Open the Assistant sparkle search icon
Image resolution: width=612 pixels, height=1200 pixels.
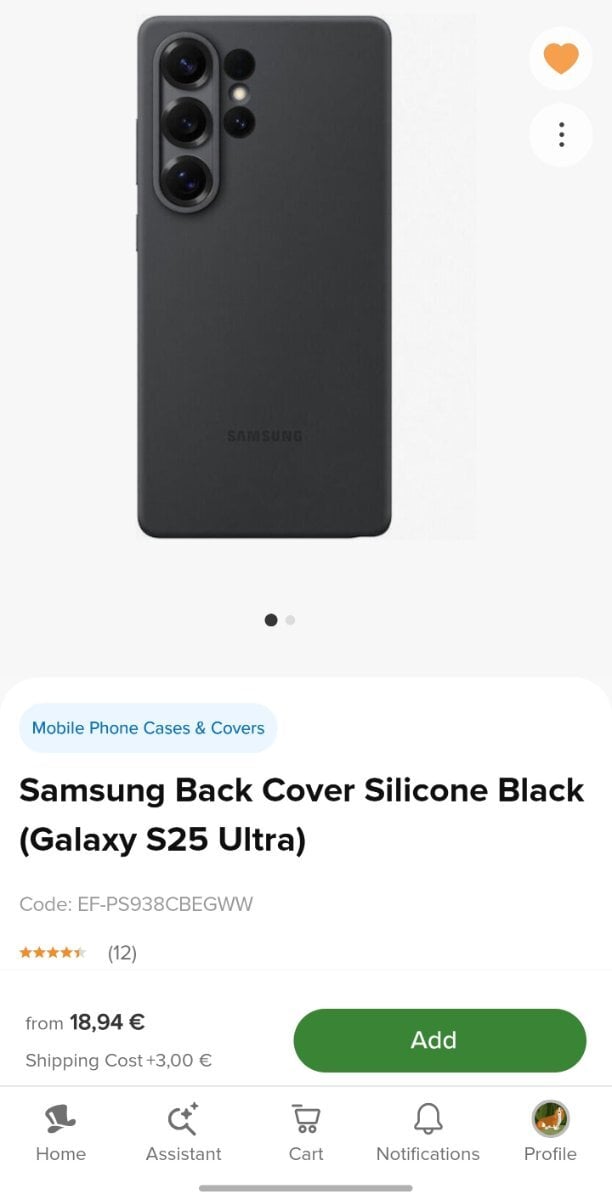coord(183,1117)
